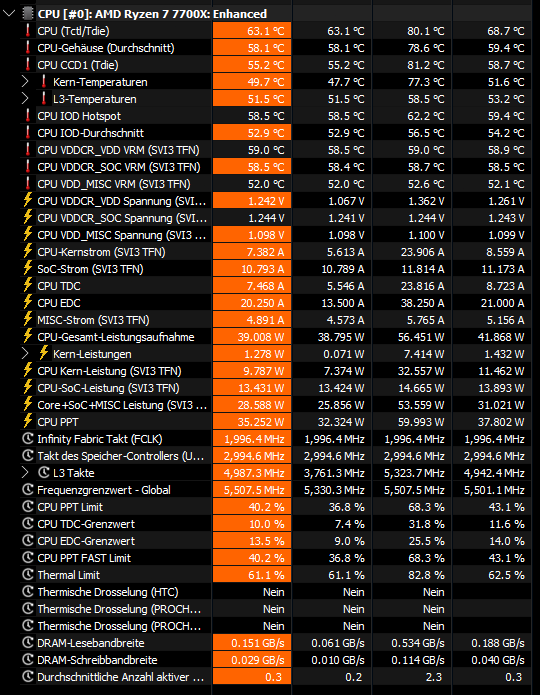Viewport: 540px width, 695px height.
Task: Click lightning icon beside CPU-Gesamt-Leistungsaufnahme
Action: pos(27,337)
